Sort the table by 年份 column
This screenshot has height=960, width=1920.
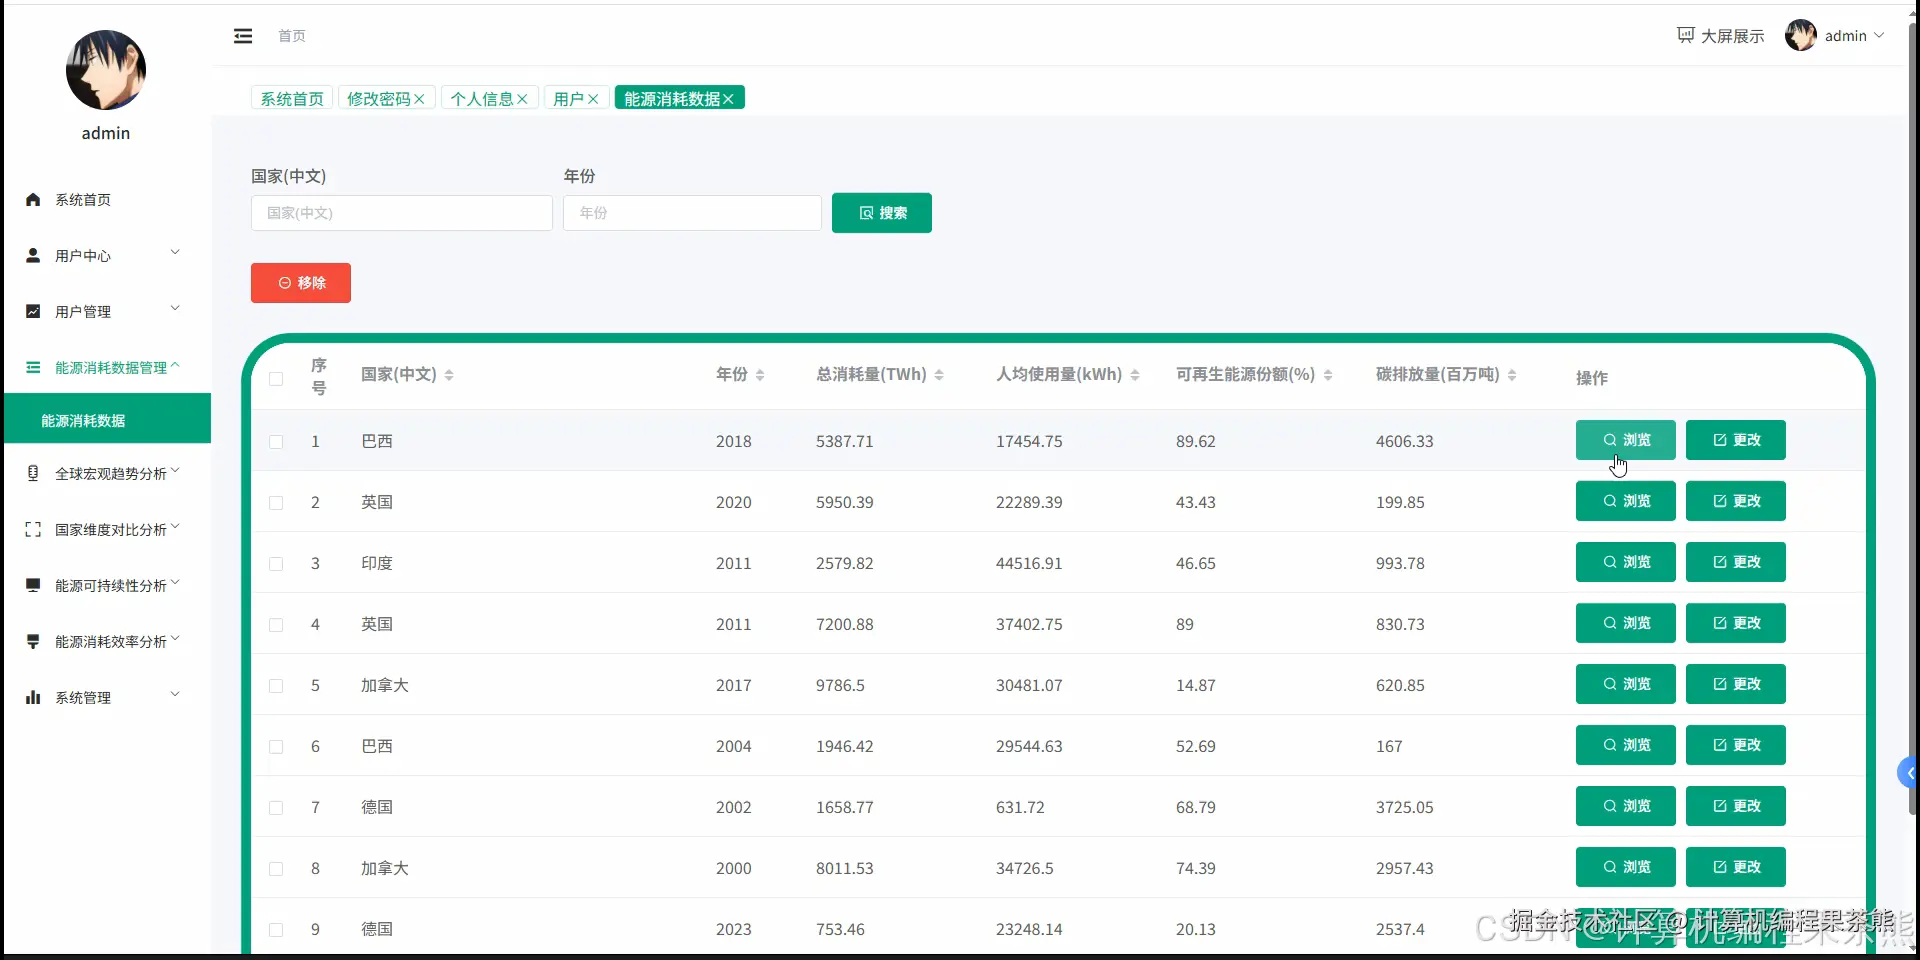coord(760,375)
